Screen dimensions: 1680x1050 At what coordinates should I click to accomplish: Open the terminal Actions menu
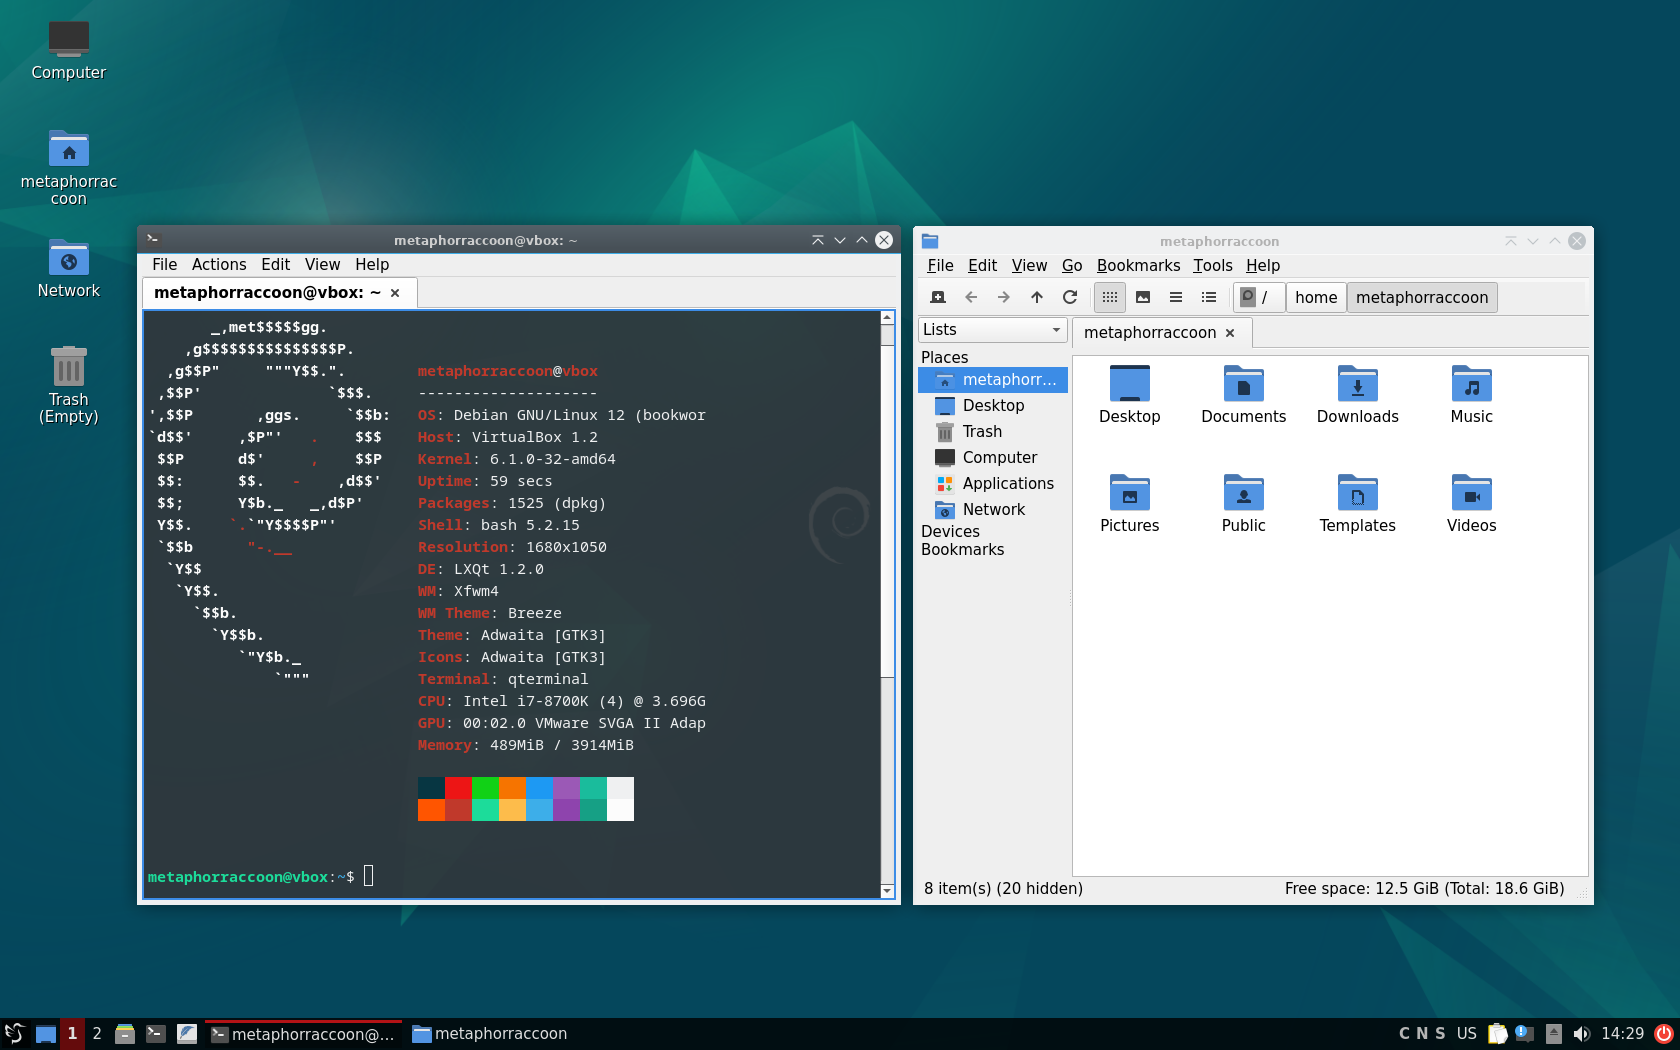[x=219, y=265]
